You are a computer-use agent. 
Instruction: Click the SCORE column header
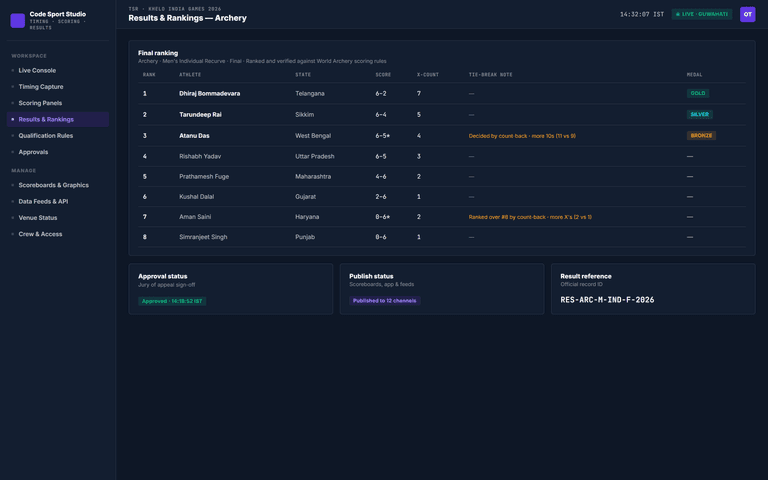point(384,75)
